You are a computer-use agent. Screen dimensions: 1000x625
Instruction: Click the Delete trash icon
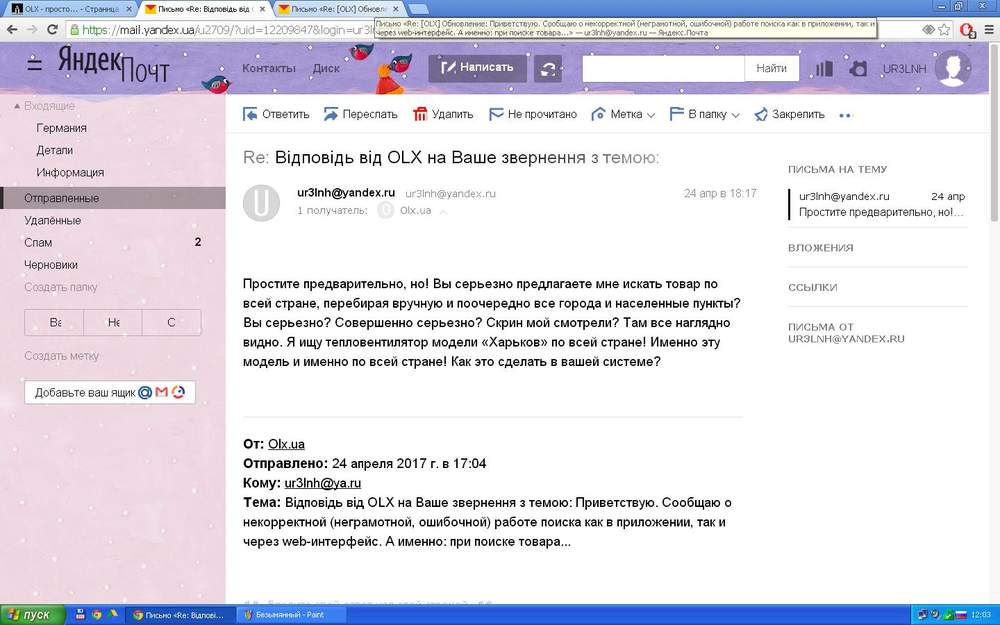pyautogui.click(x=420, y=114)
